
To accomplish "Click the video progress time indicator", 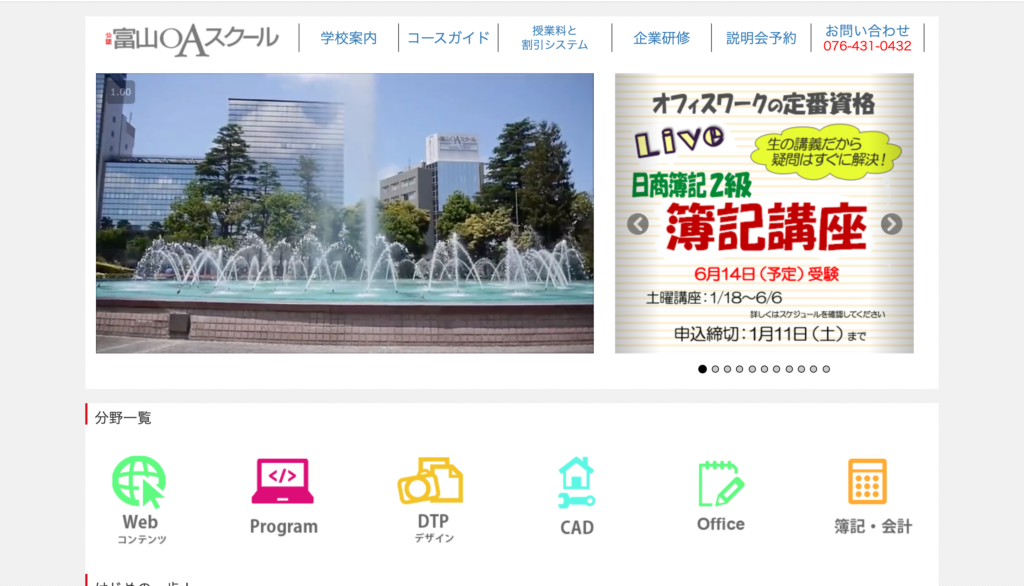I will pos(120,90).
